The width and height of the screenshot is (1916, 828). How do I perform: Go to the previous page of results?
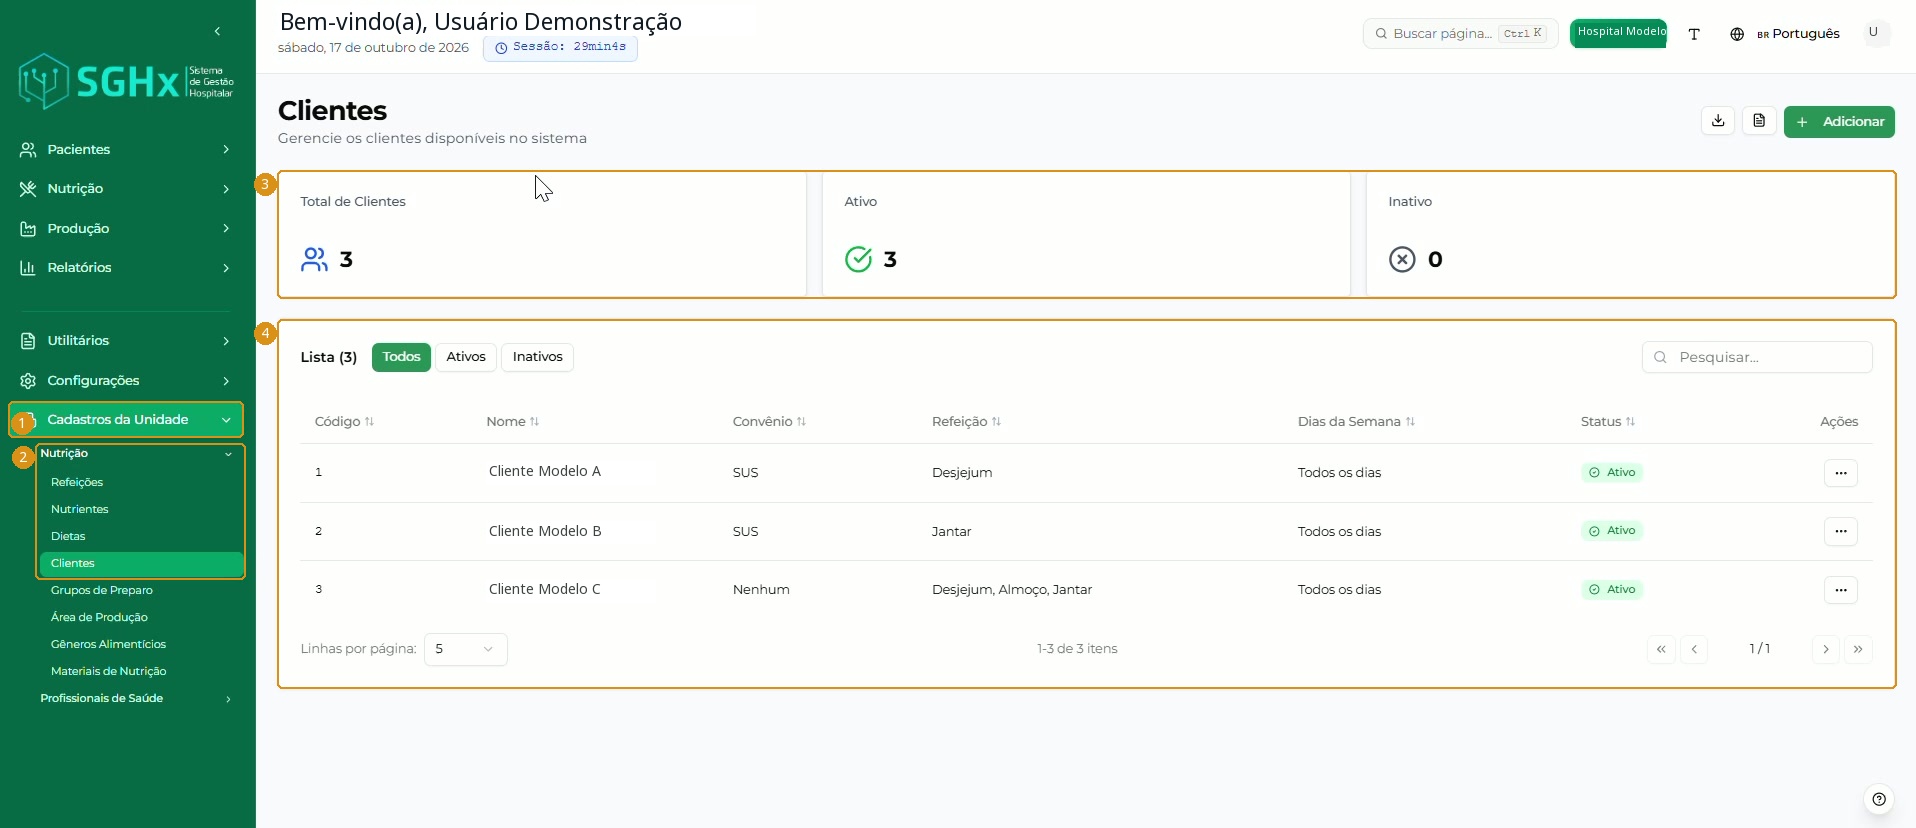1694,649
